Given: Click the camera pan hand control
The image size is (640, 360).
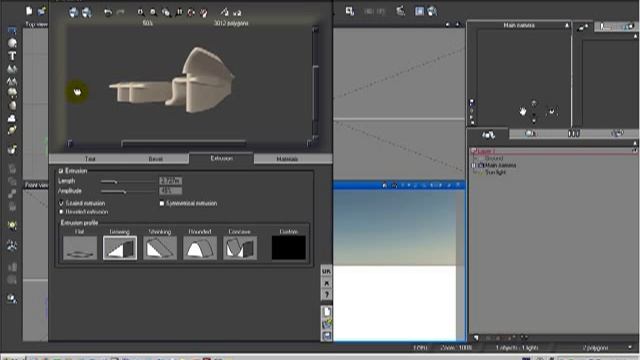Looking at the screenshot, I should [x=523, y=111].
